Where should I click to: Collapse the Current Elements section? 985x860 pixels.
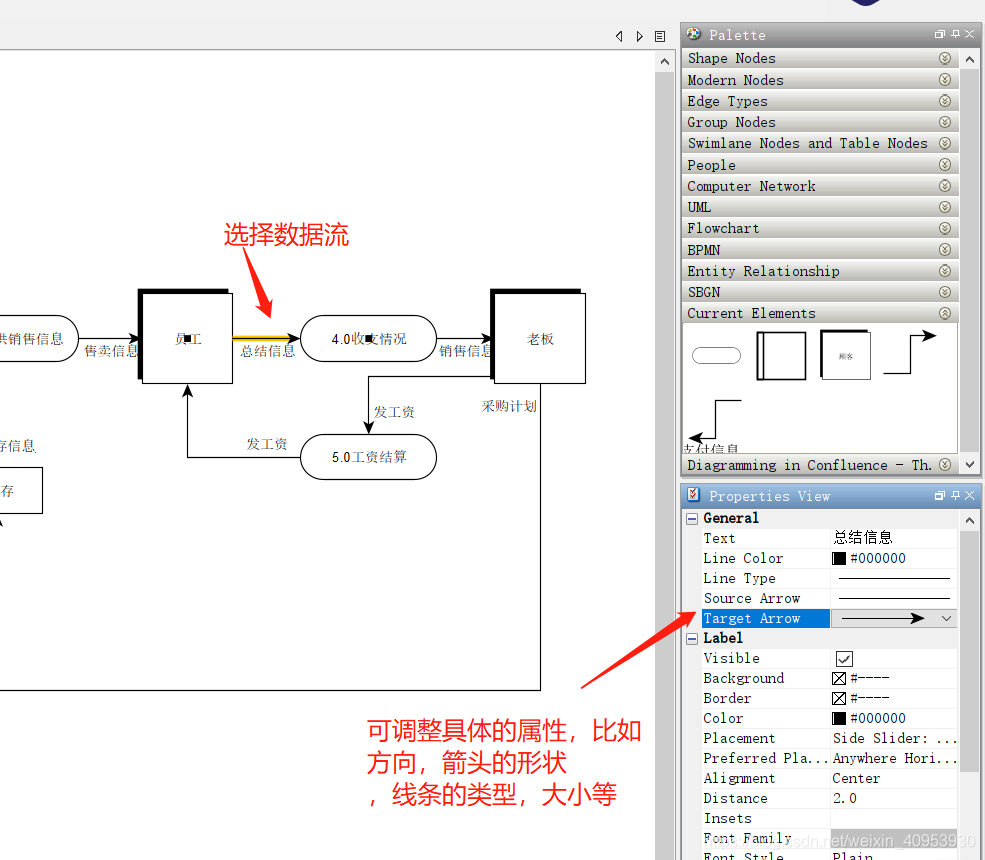coord(942,312)
